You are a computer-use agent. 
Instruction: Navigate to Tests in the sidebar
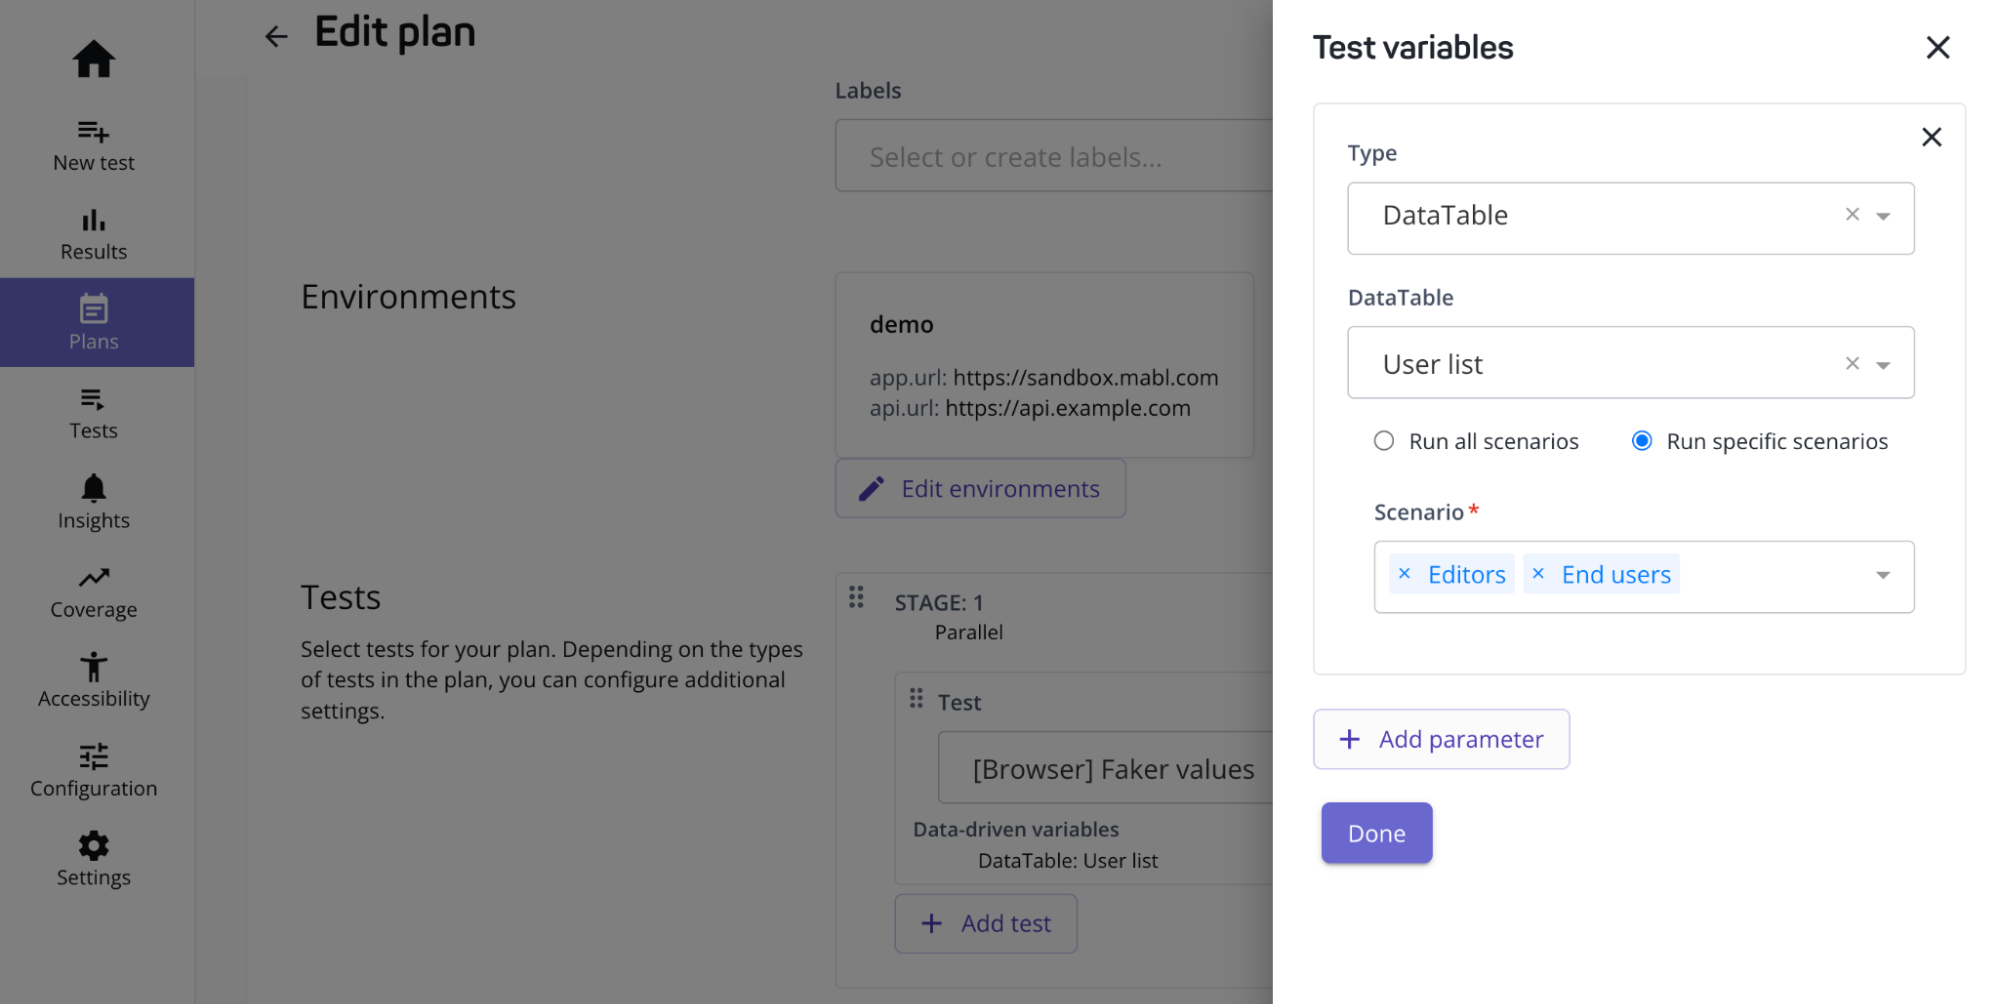(x=93, y=413)
